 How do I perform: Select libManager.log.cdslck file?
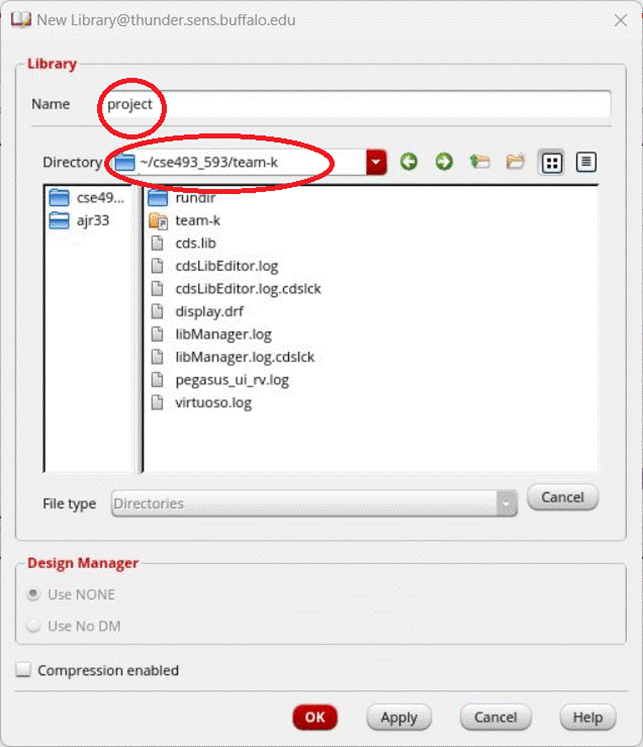tap(232, 357)
